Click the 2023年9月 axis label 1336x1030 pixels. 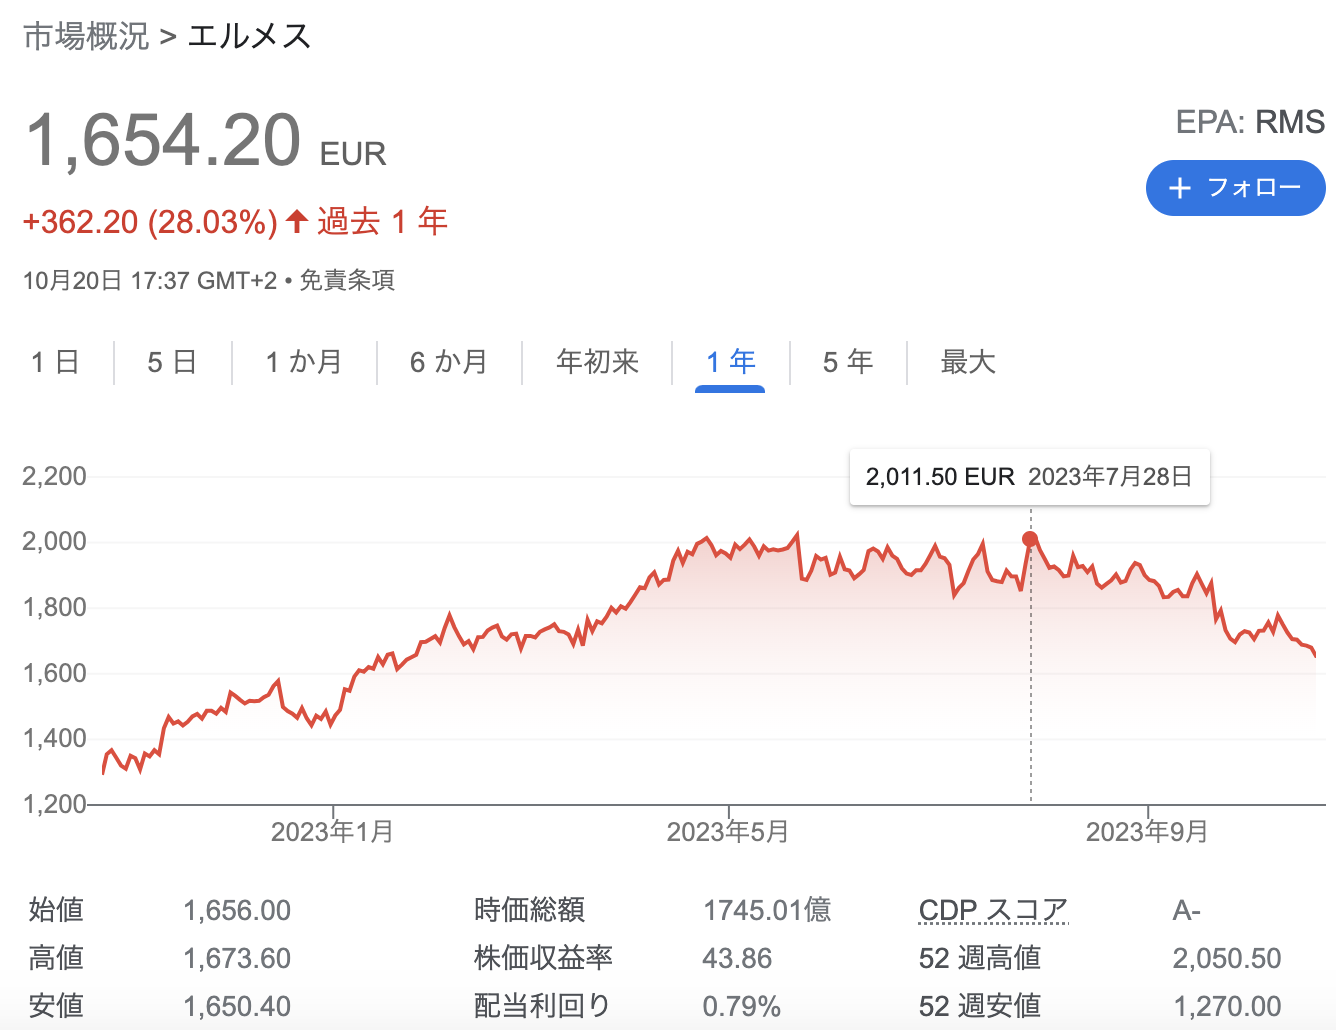[1147, 832]
